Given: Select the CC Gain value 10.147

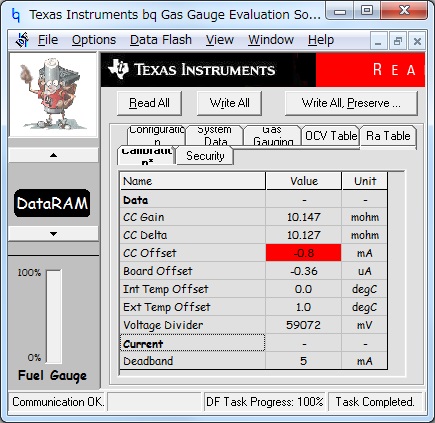Looking at the screenshot, I should (304, 217).
